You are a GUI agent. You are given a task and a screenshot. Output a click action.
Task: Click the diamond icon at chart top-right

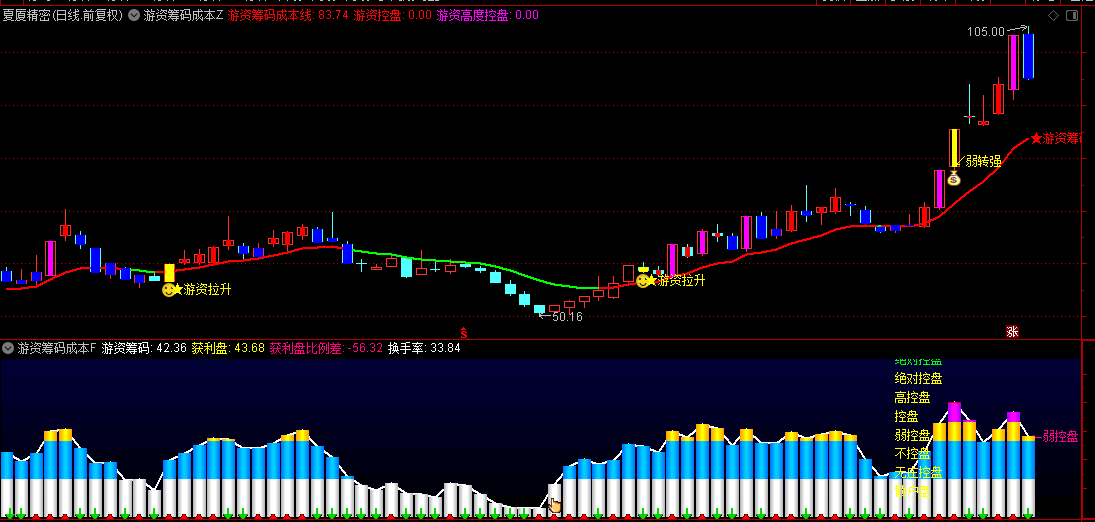pyautogui.click(x=1053, y=15)
